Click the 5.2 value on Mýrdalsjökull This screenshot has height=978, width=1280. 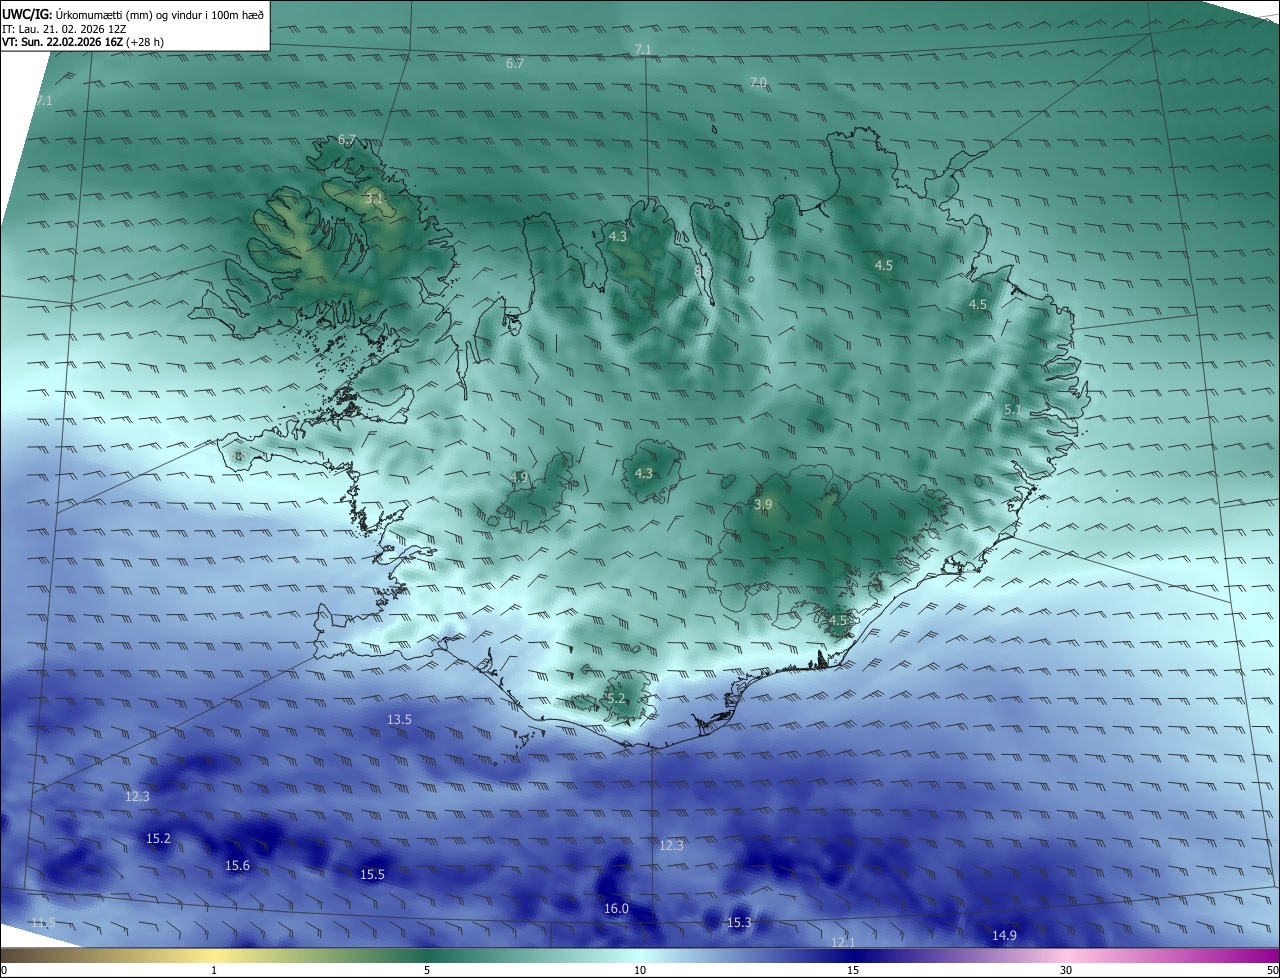point(615,698)
